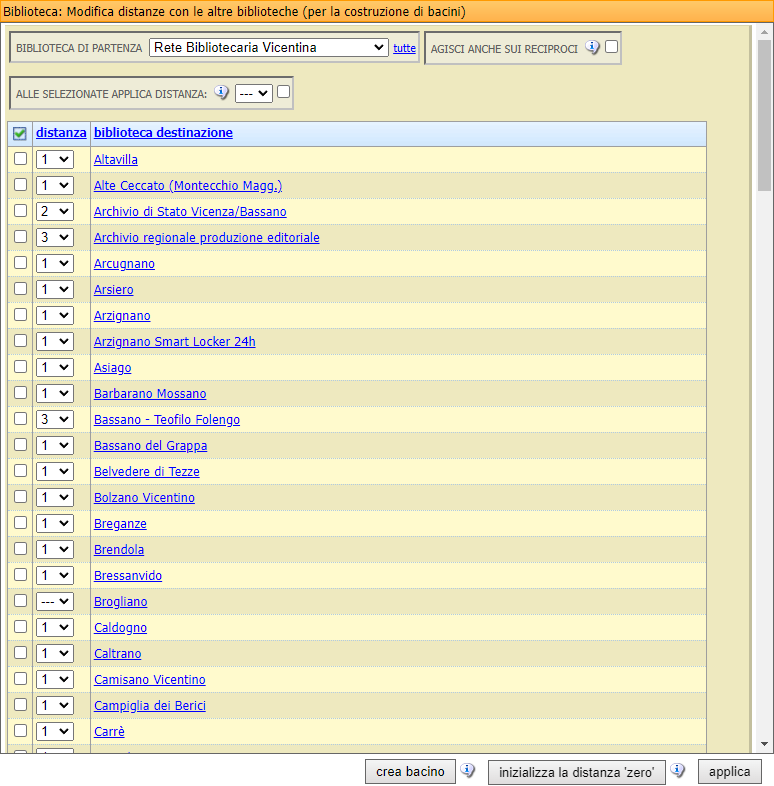Screen dimensions: 774x786
Task: Open the 'Biblioteca di partenza' dropdown
Action: click(268, 47)
